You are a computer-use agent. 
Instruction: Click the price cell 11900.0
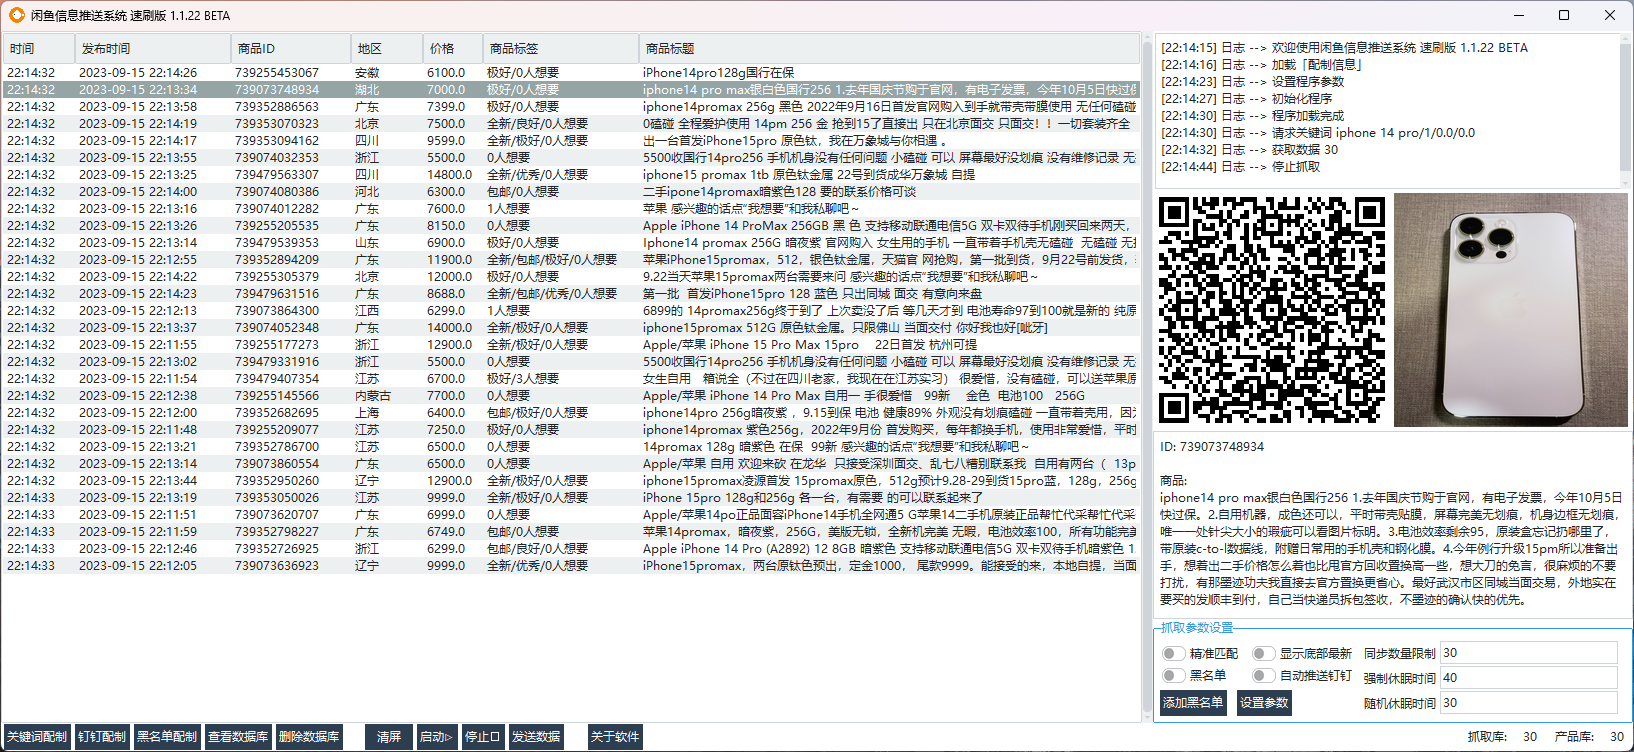pos(449,260)
